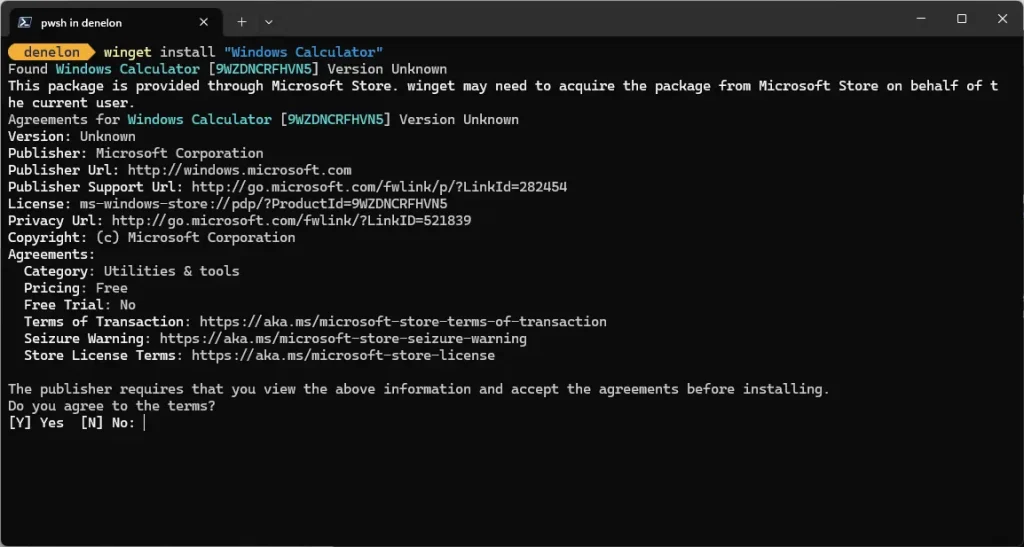Screen dimensions: 1024x547
Task: Click the "[Y] Yes" option text
Action: (x=36, y=423)
